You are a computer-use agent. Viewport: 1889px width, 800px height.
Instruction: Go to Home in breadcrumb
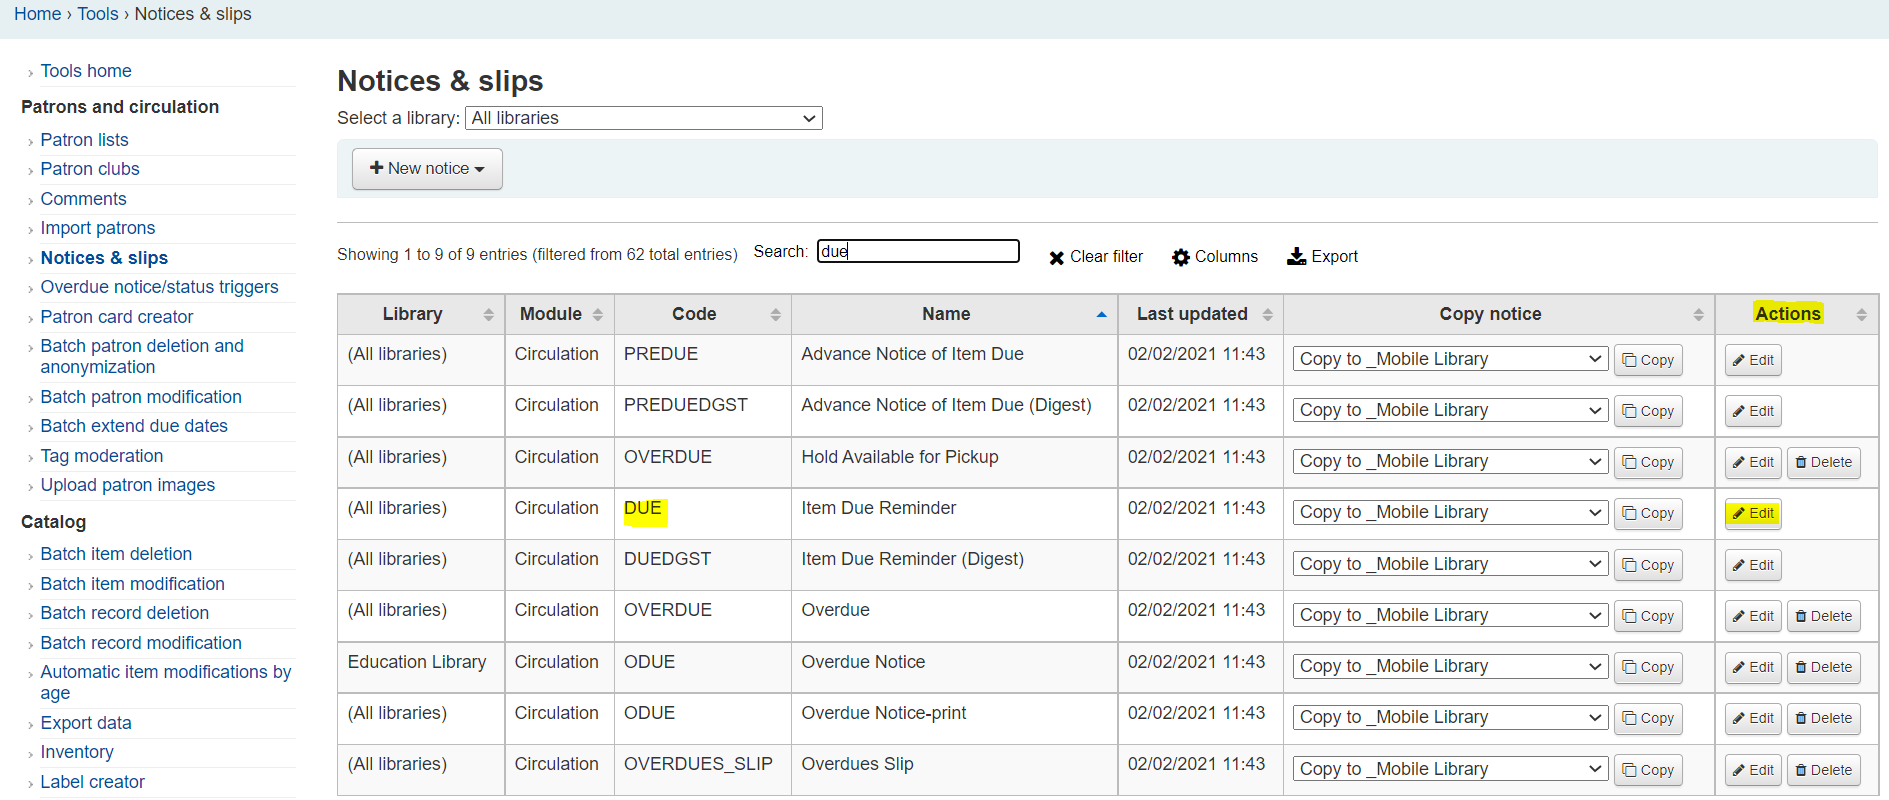37,14
